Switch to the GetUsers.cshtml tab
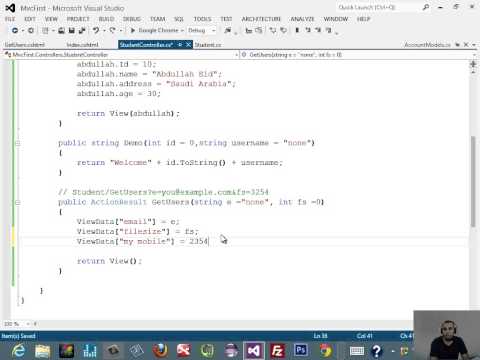The width and height of the screenshot is (480, 360). [x=25, y=44]
